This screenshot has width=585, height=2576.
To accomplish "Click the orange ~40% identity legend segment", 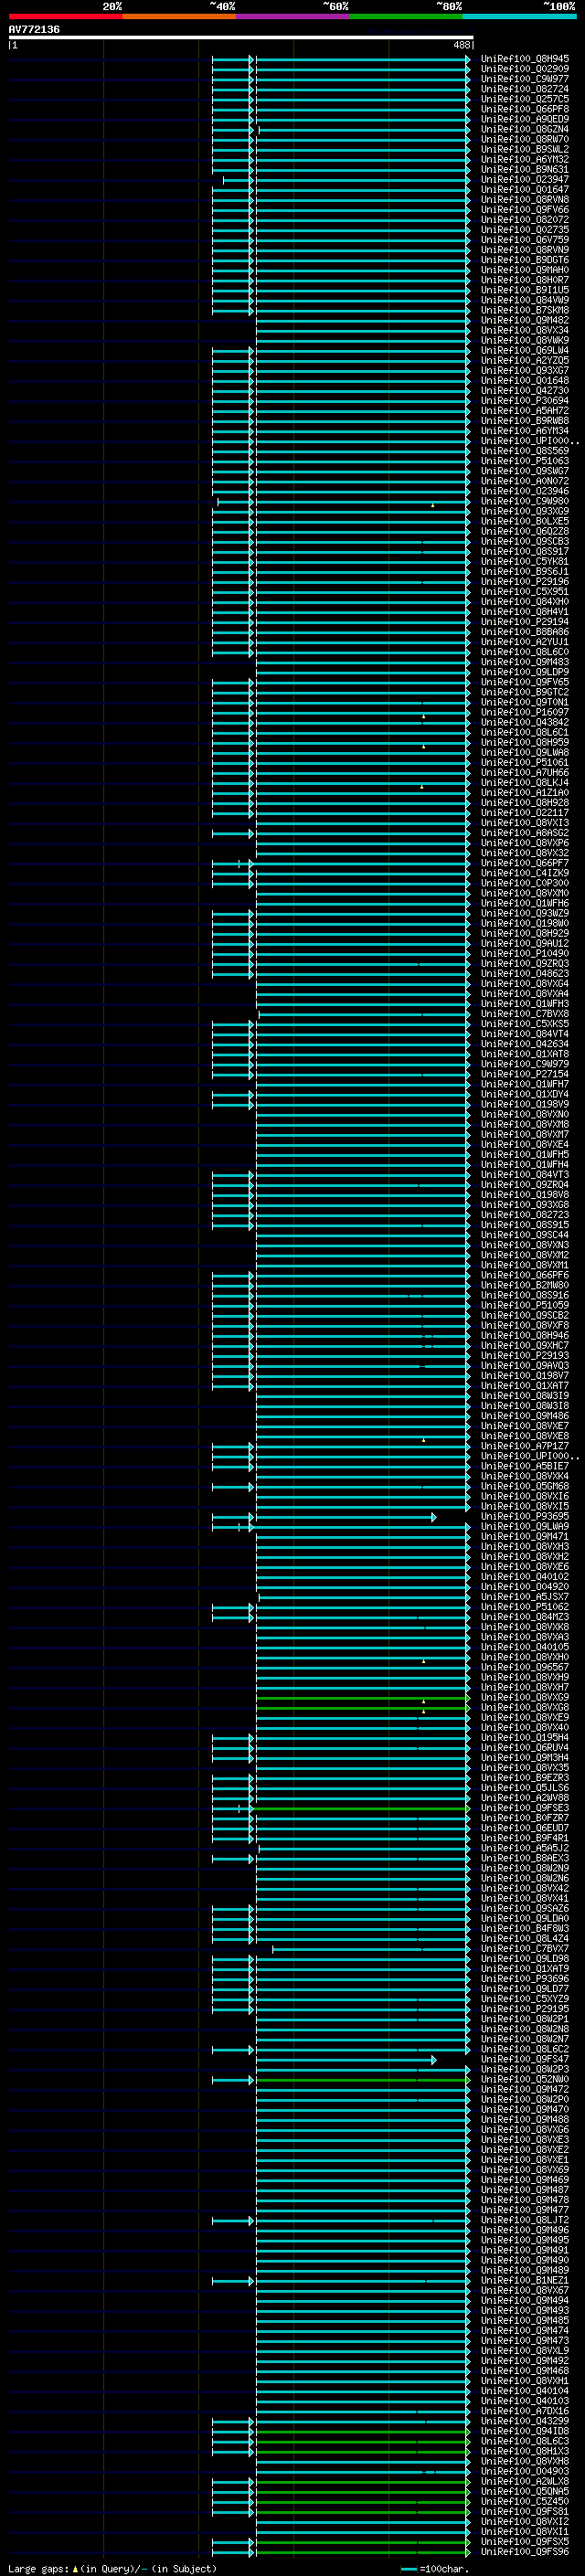I will click(179, 16).
